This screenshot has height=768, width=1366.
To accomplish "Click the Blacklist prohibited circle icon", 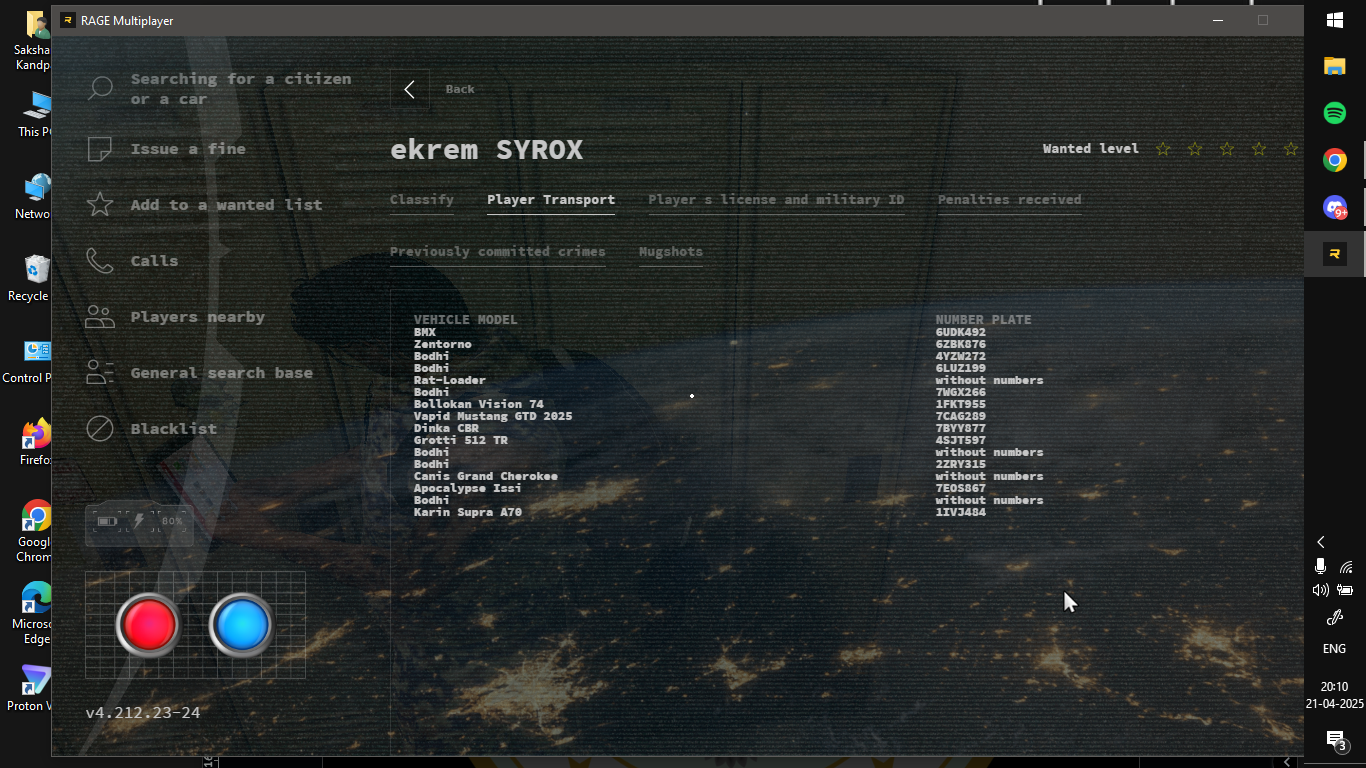I will 100,429.
